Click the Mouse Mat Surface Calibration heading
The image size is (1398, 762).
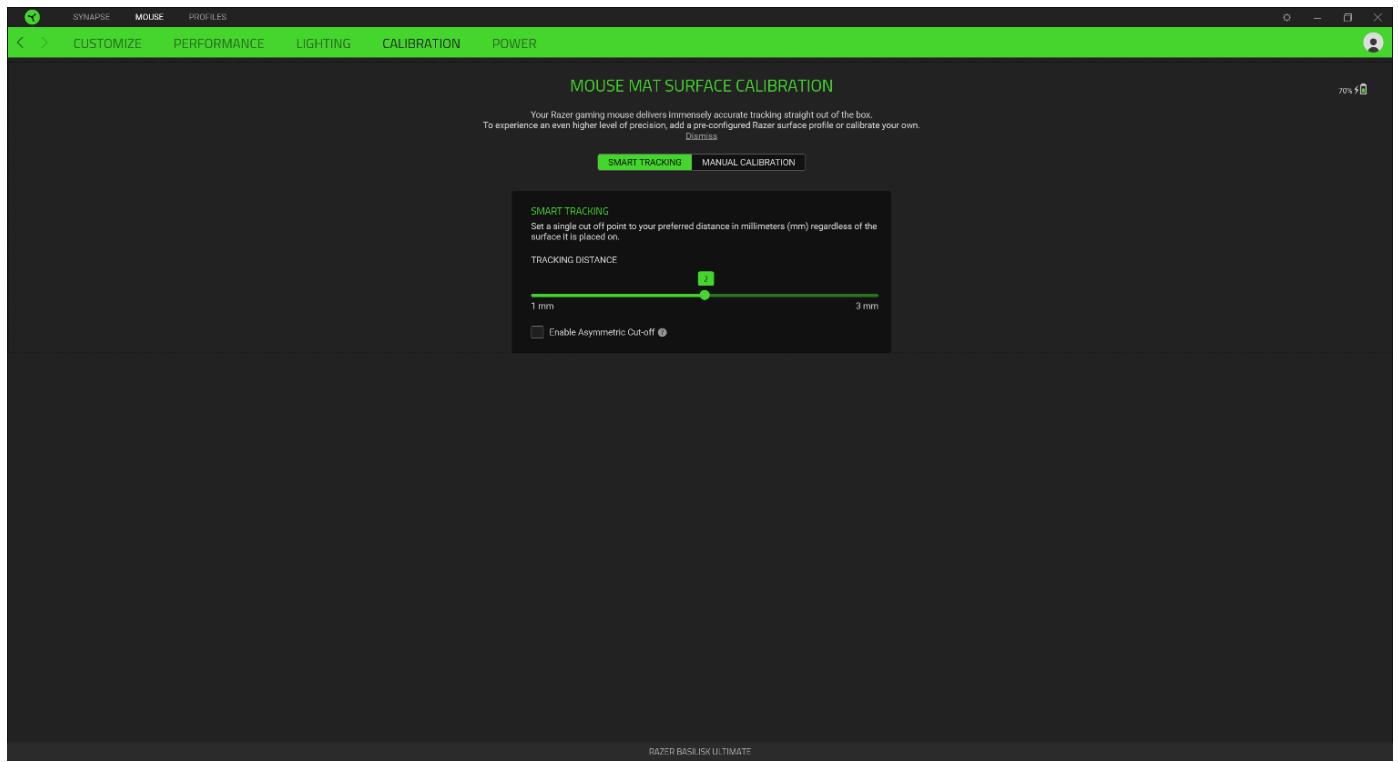[700, 84]
